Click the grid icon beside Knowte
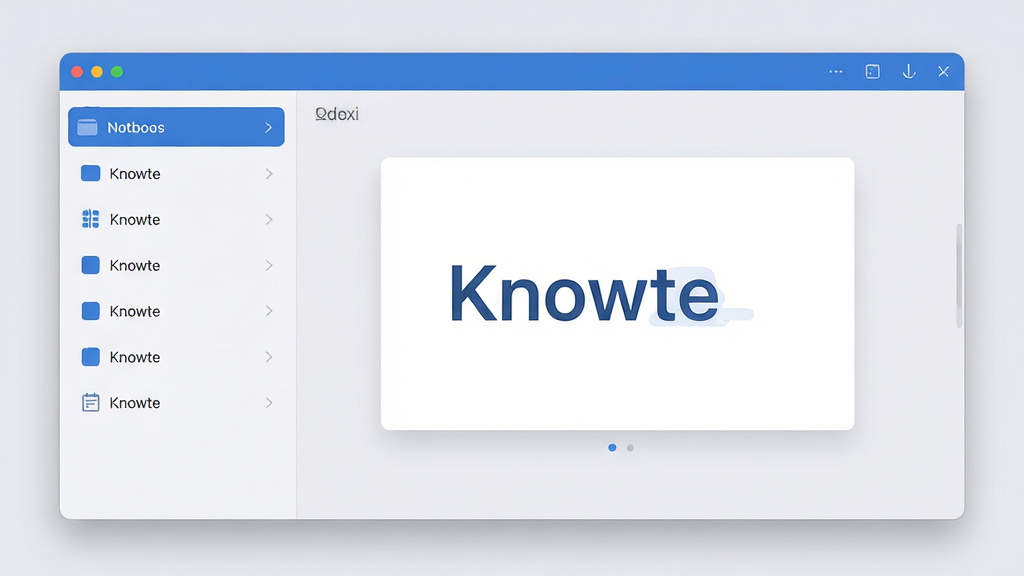The height and width of the screenshot is (576, 1024). coord(90,219)
